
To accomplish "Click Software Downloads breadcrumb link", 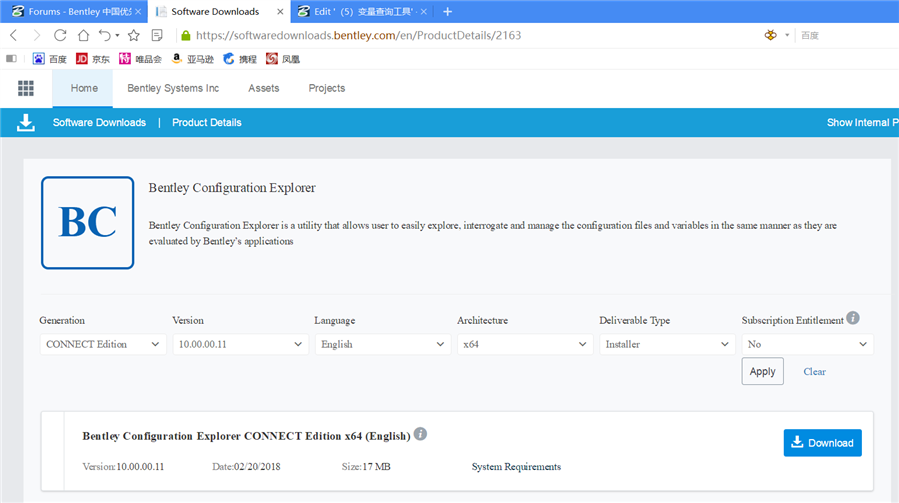I will pos(99,123).
